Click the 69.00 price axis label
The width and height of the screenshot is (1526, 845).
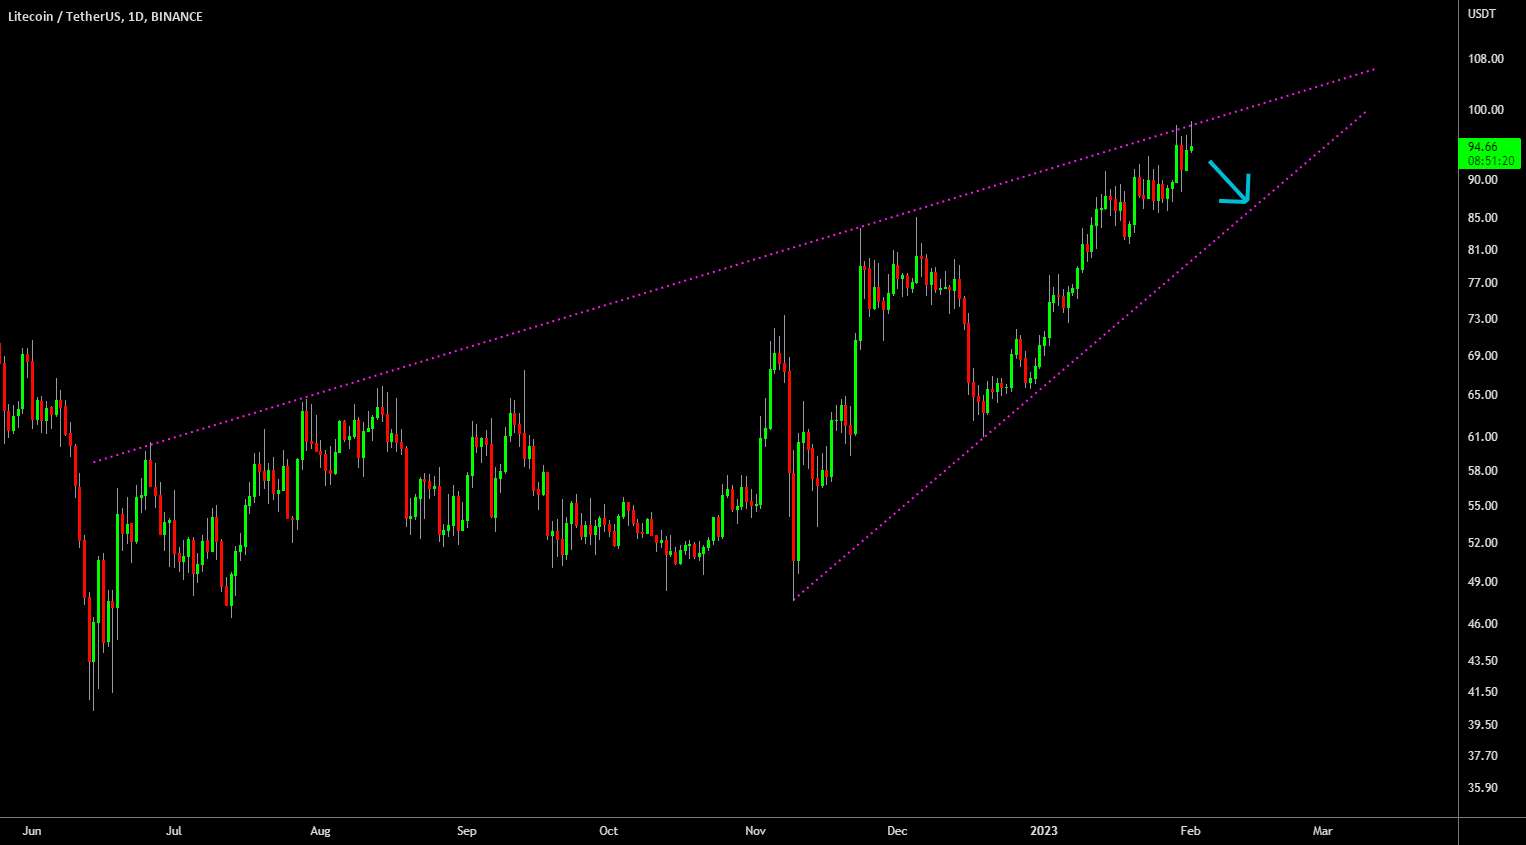pyautogui.click(x=1482, y=356)
